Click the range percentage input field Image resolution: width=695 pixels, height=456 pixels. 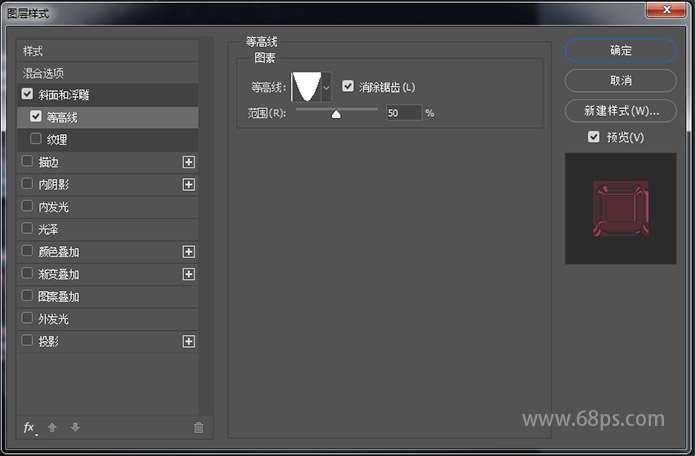coord(403,113)
